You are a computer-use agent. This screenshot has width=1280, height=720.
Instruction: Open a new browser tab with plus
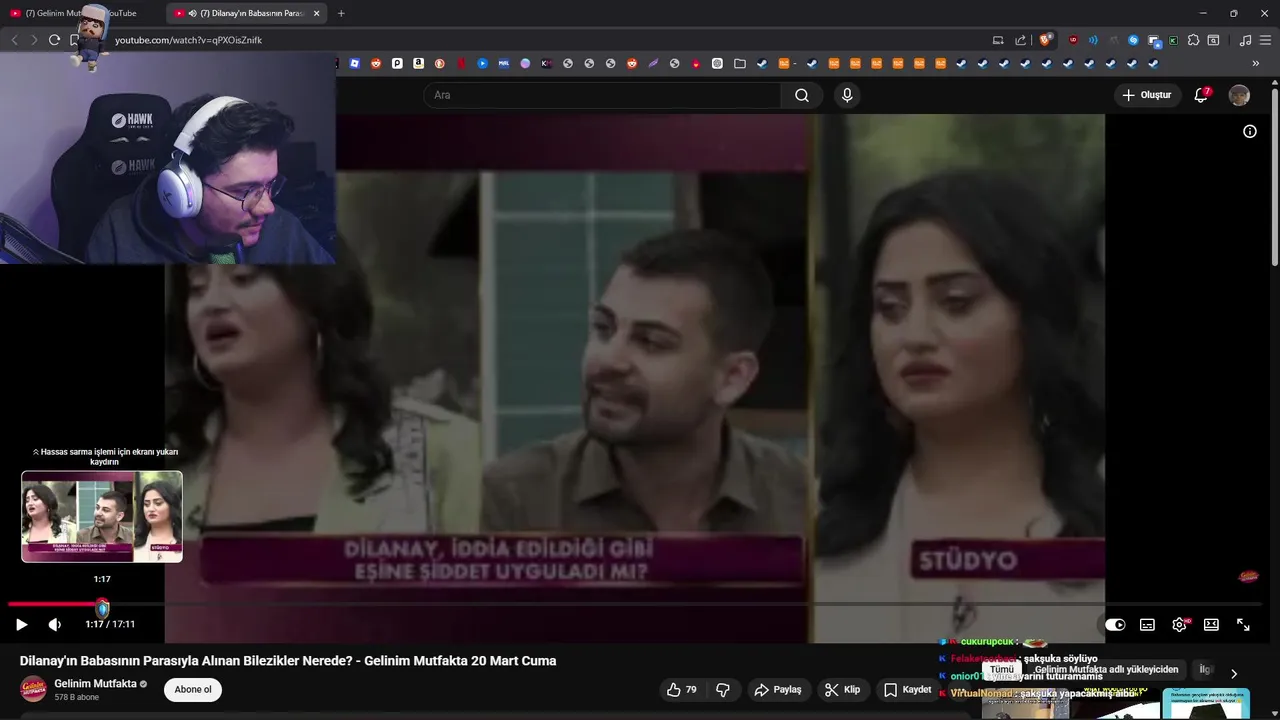(341, 13)
